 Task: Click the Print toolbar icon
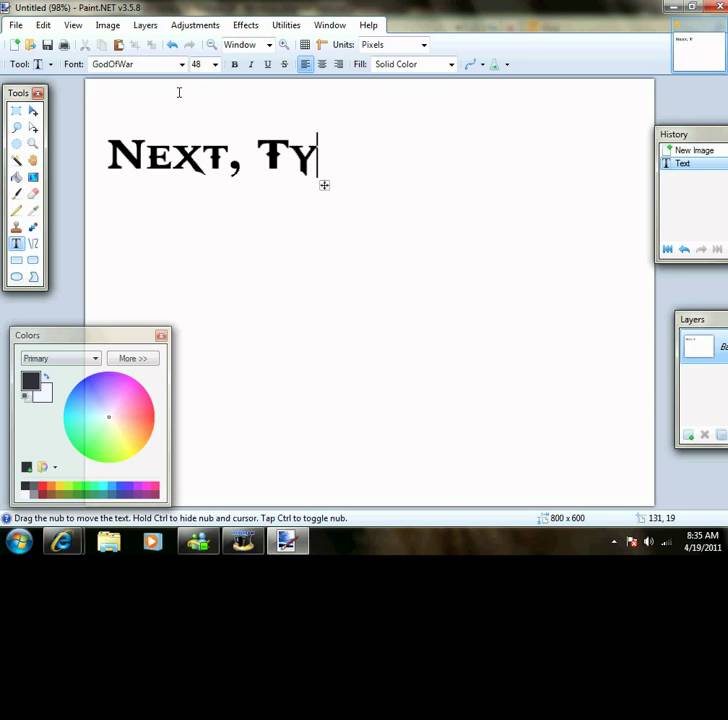click(64, 45)
